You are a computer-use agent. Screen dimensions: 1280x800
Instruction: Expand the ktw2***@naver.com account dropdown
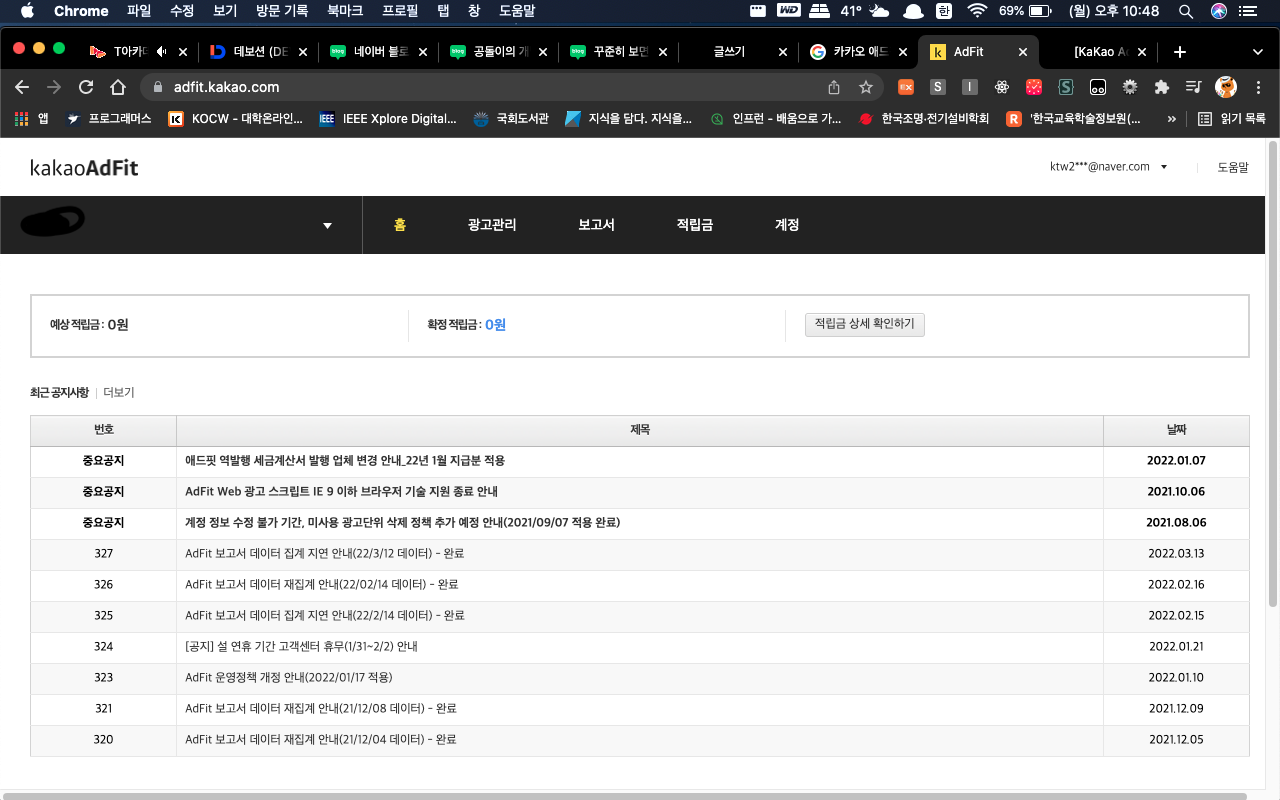click(x=1109, y=167)
